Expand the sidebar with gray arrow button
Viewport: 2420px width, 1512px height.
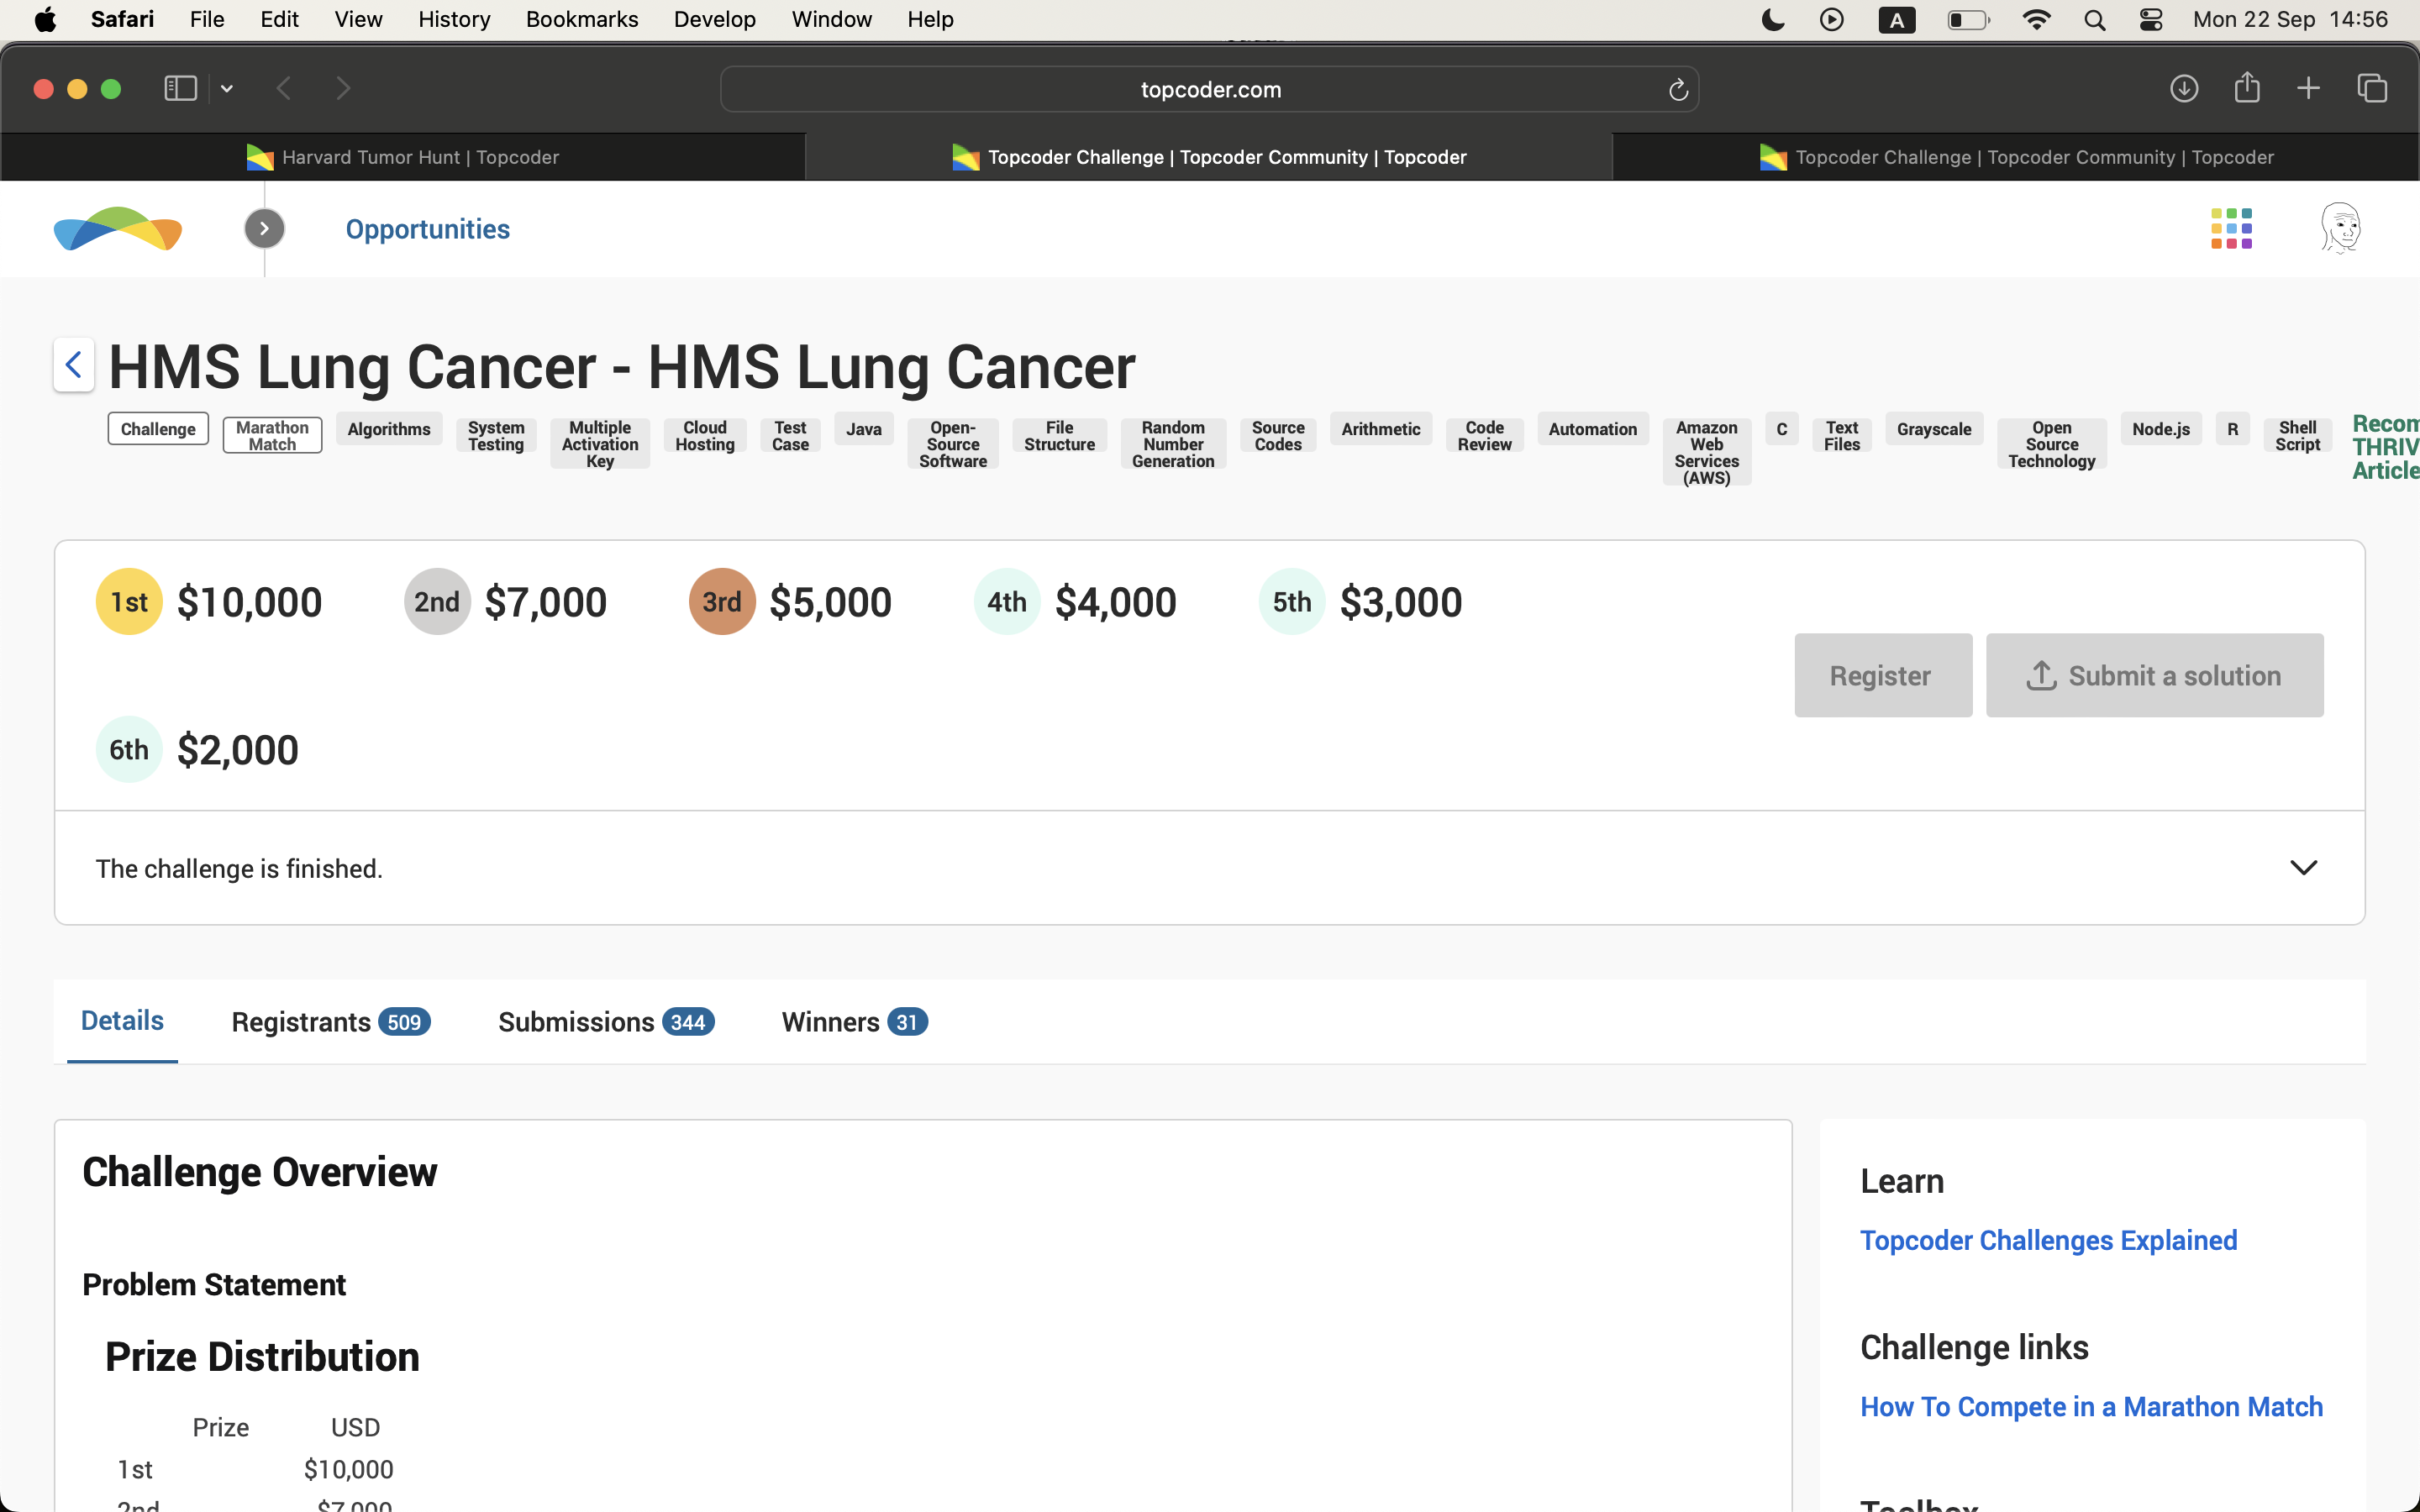(x=264, y=229)
